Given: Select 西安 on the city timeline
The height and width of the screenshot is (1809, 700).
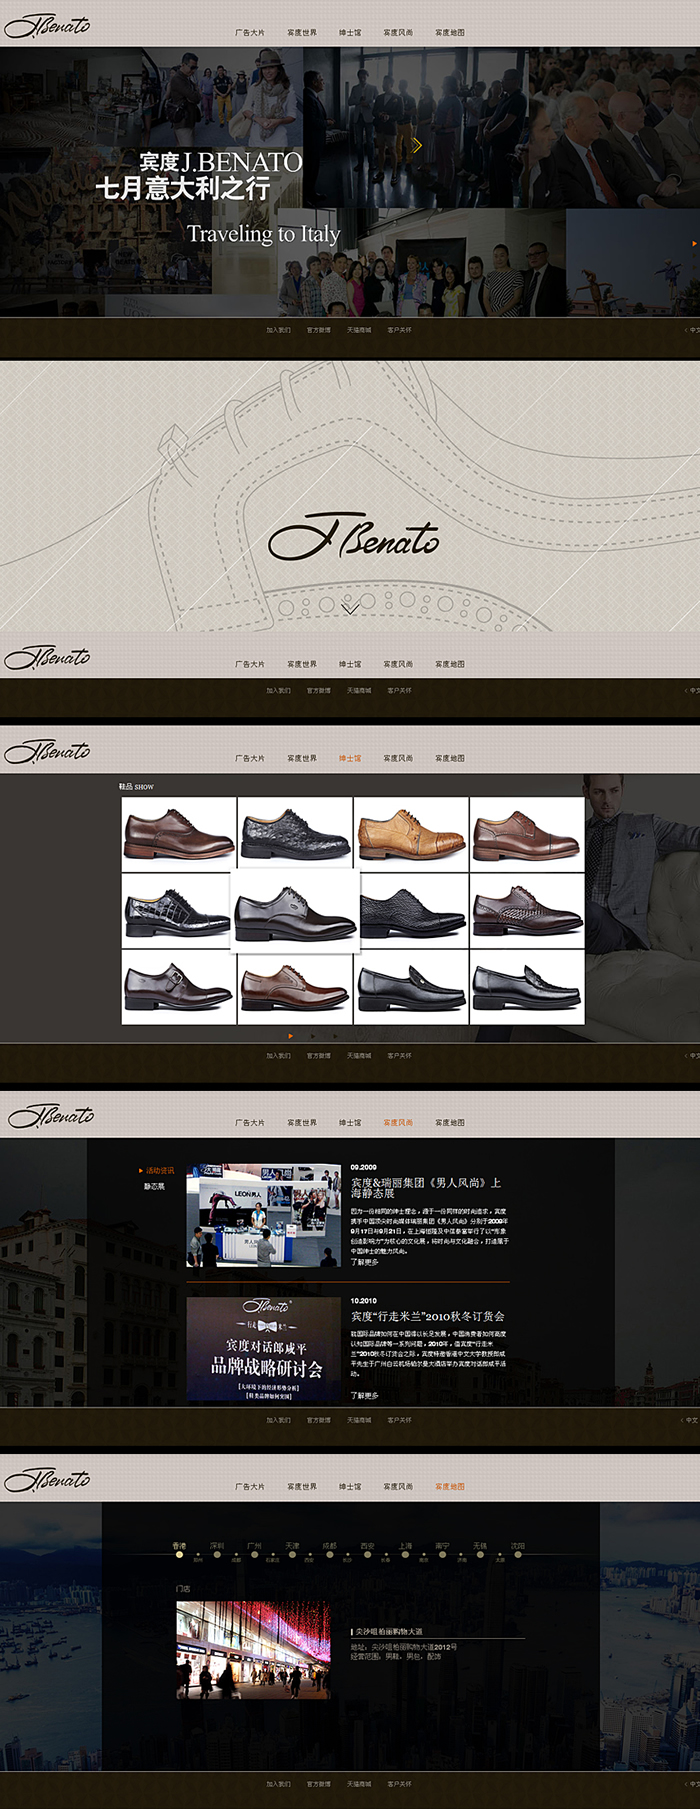Looking at the screenshot, I should pyautogui.click(x=367, y=1546).
